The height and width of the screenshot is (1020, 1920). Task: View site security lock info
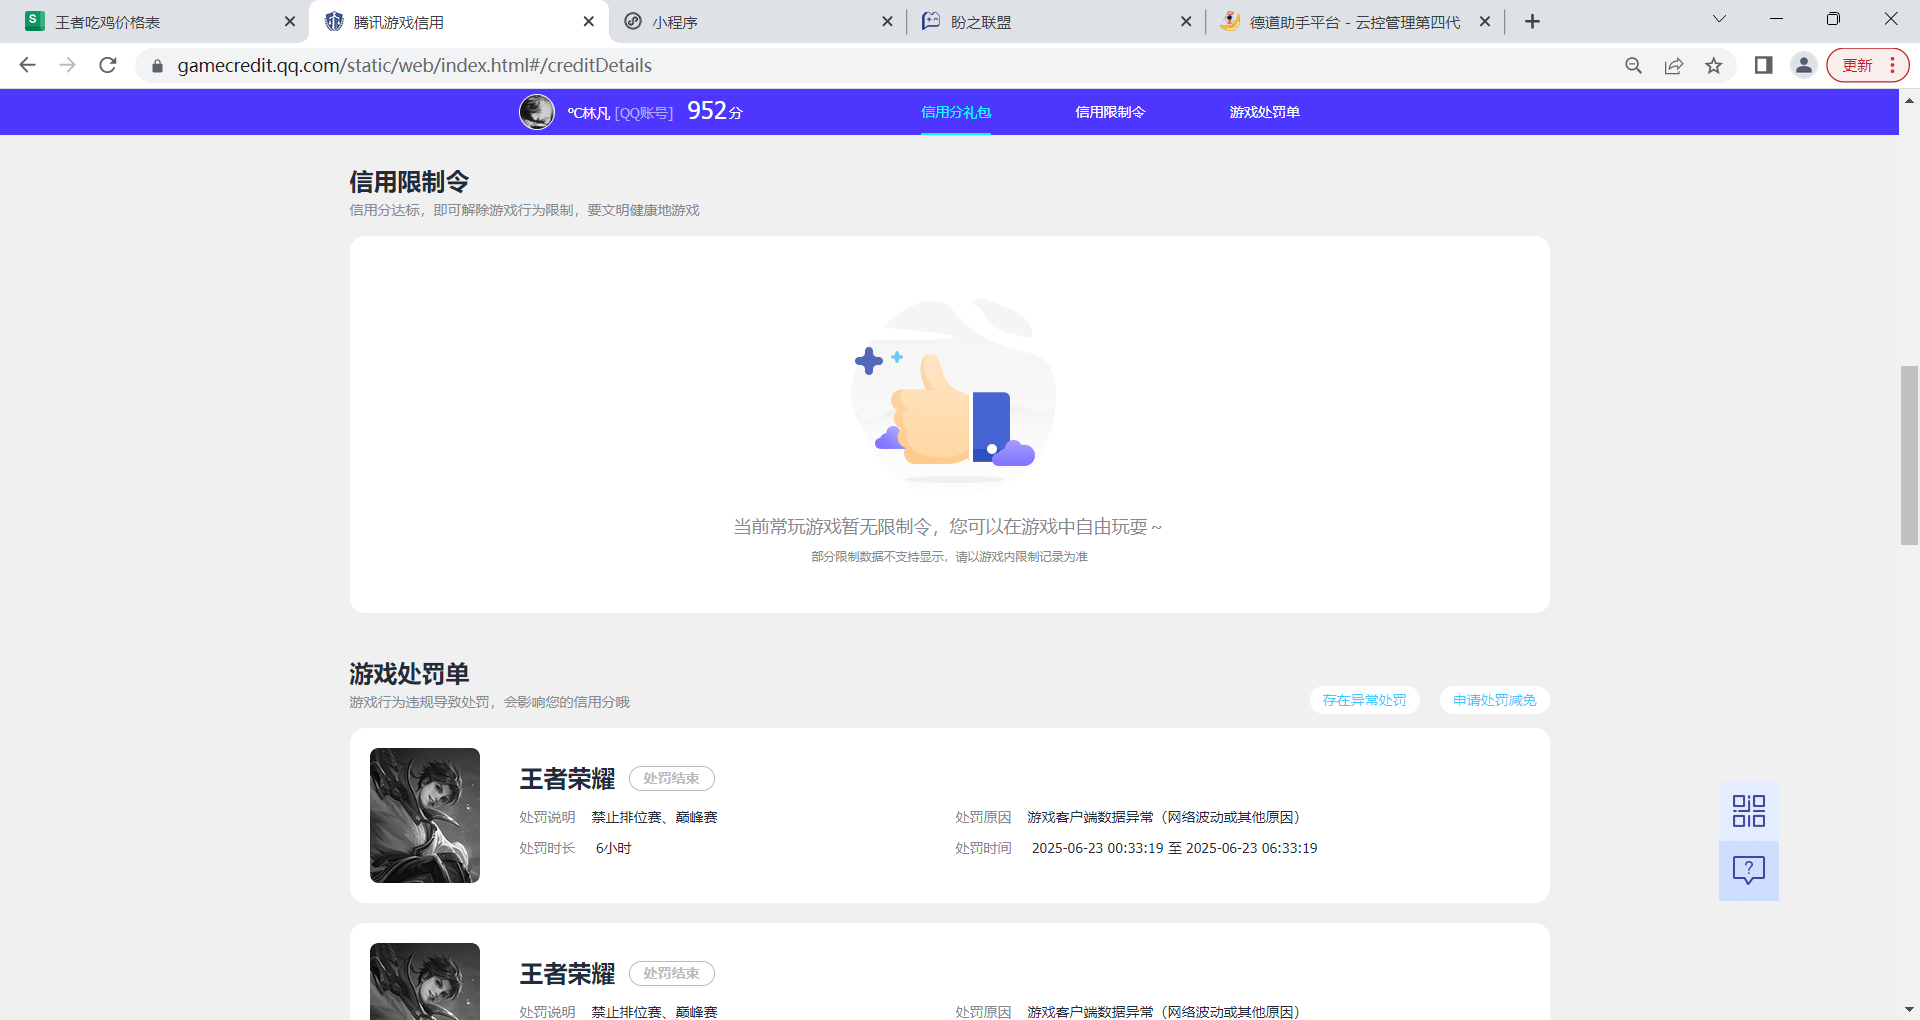157,66
